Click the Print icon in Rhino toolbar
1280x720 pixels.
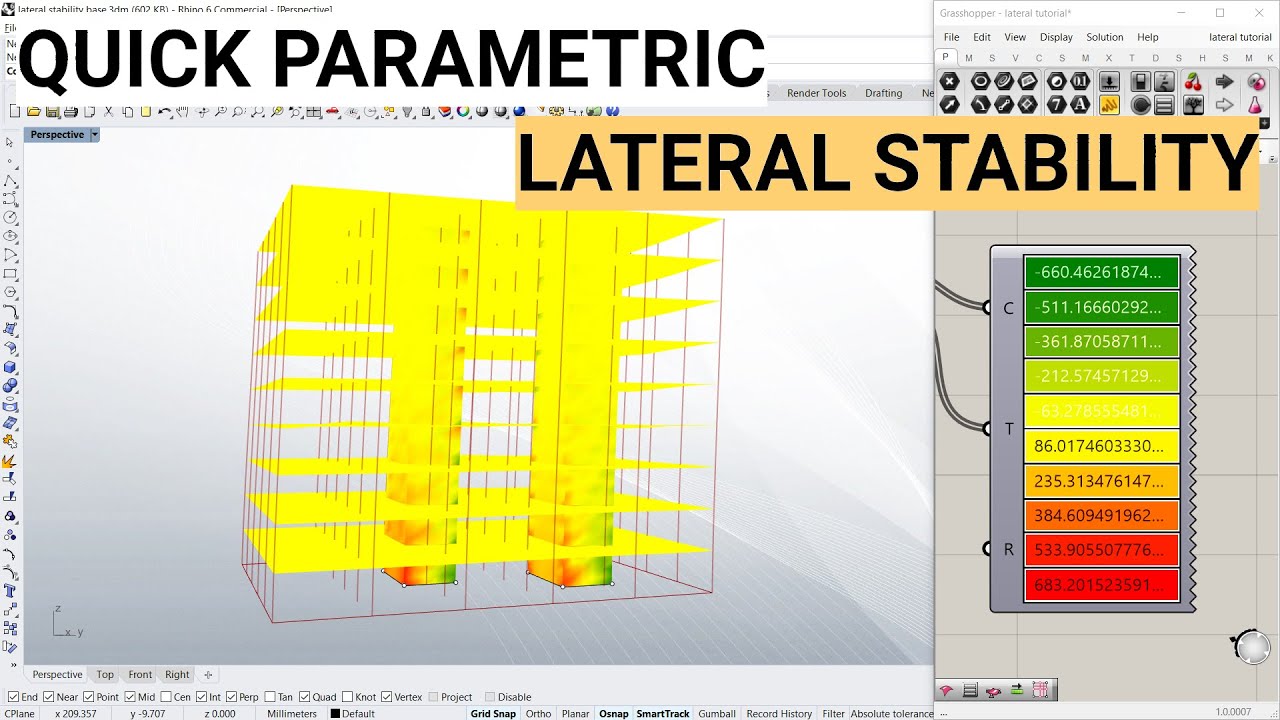(70, 112)
